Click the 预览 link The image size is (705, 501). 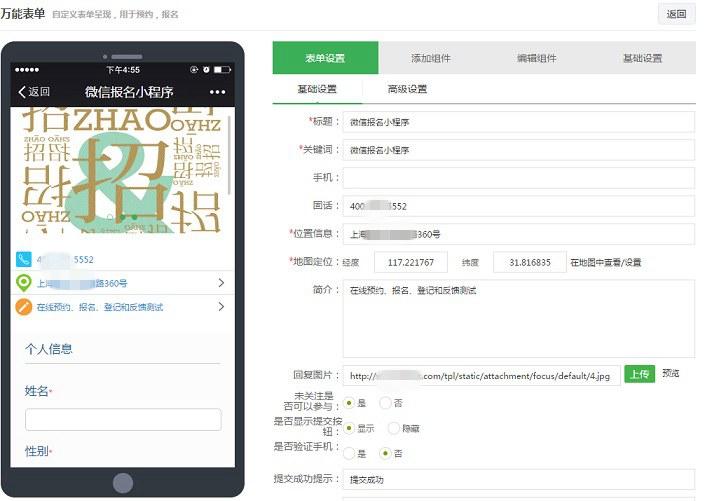670,373
